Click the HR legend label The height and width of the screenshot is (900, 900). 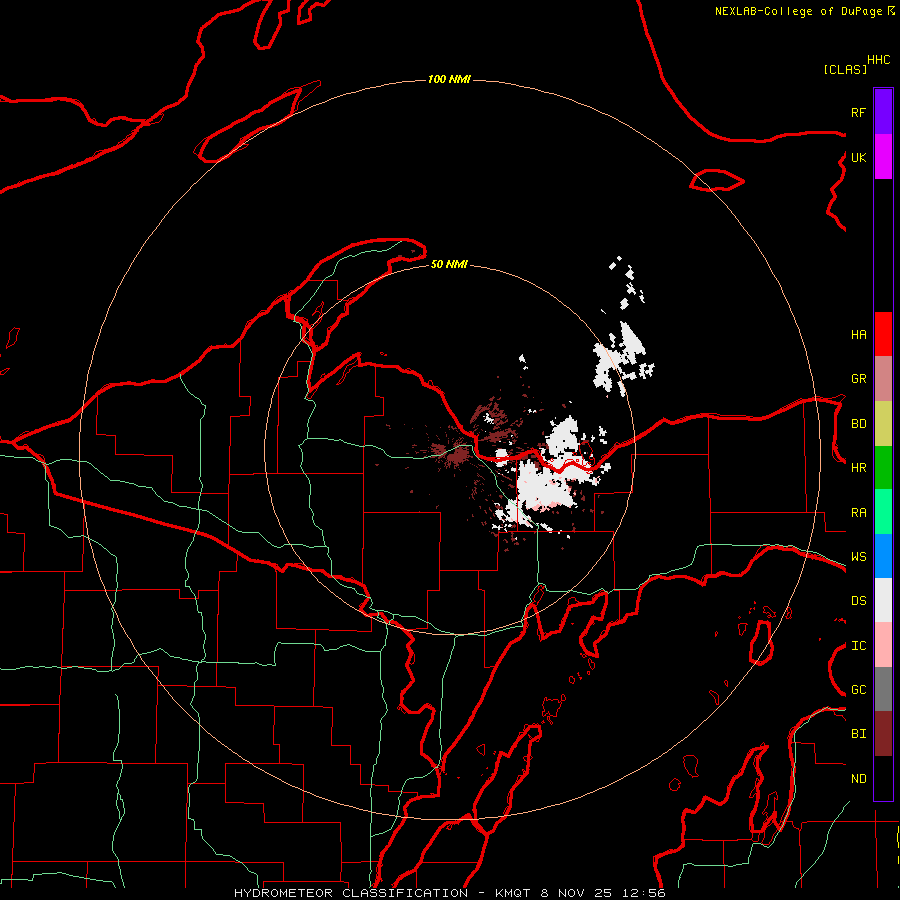click(858, 468)
